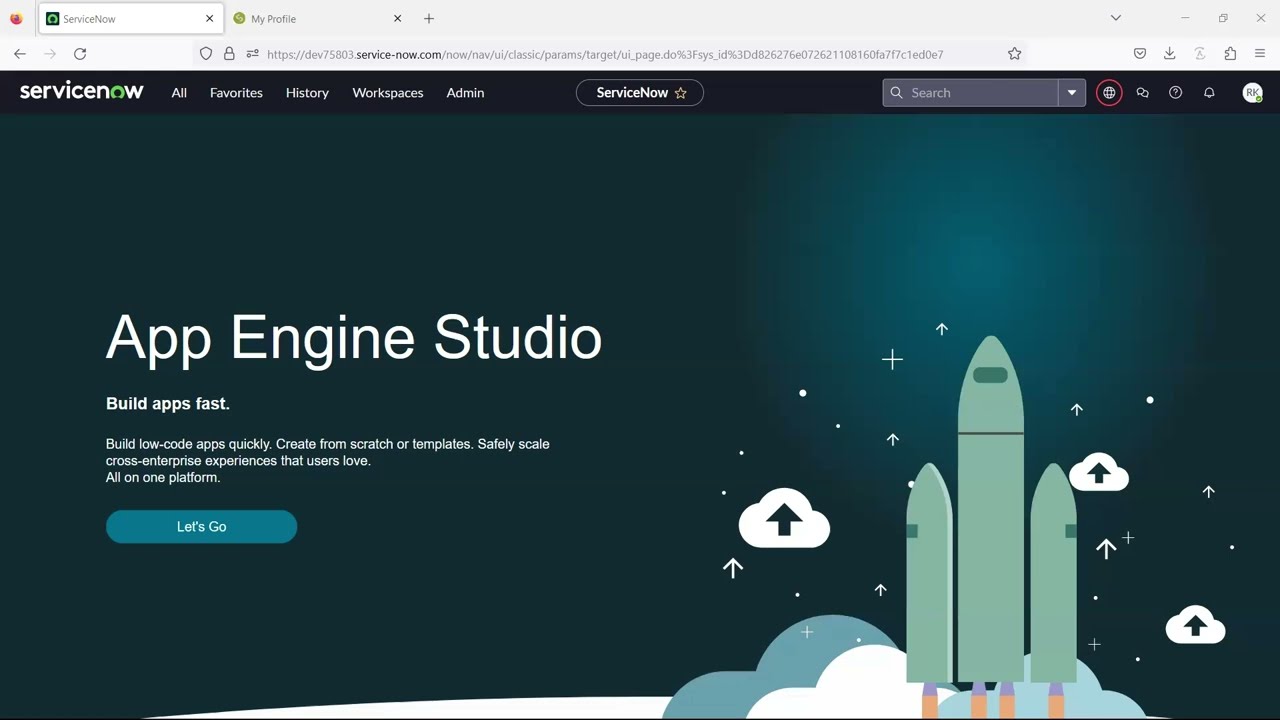Bookmark this page with the star icon
Screen dimensions: 1280x720
(x=1014, y=54)
